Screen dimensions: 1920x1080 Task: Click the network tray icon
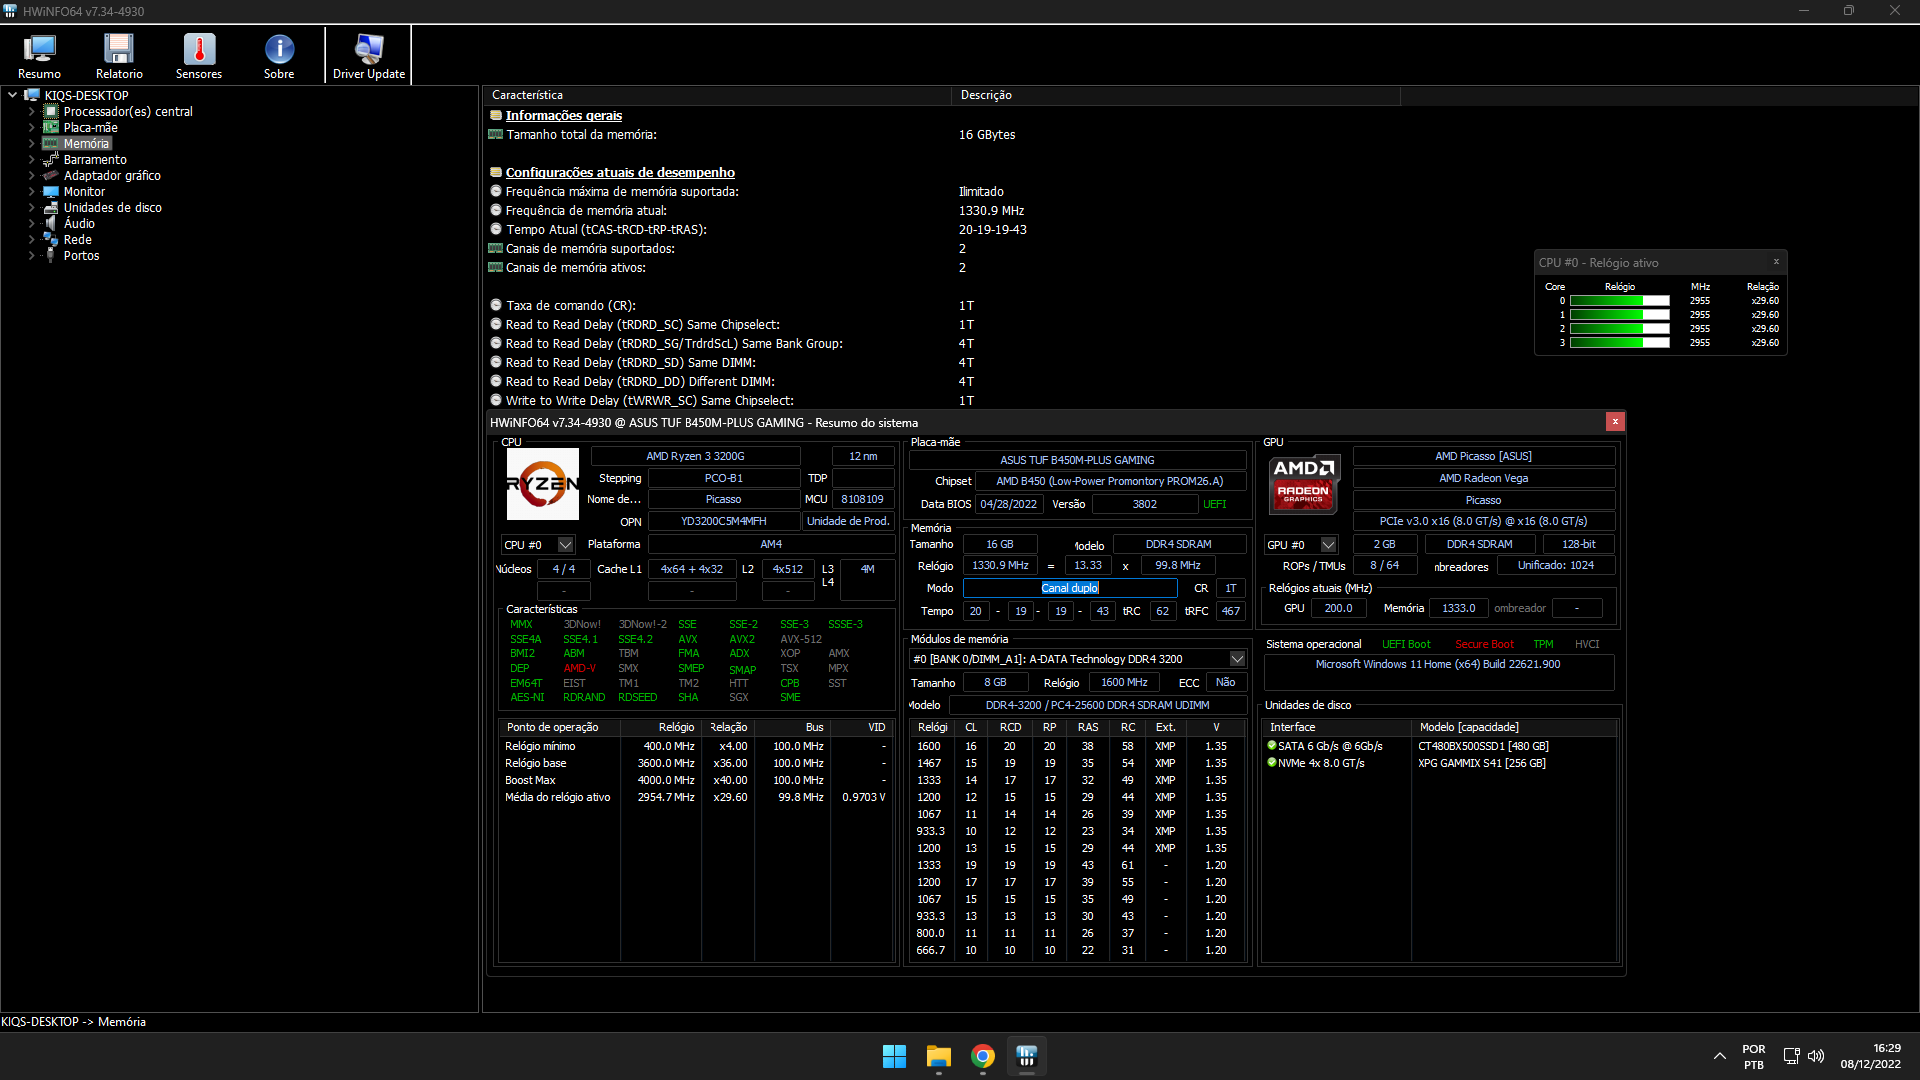tap(1791, 1056)
